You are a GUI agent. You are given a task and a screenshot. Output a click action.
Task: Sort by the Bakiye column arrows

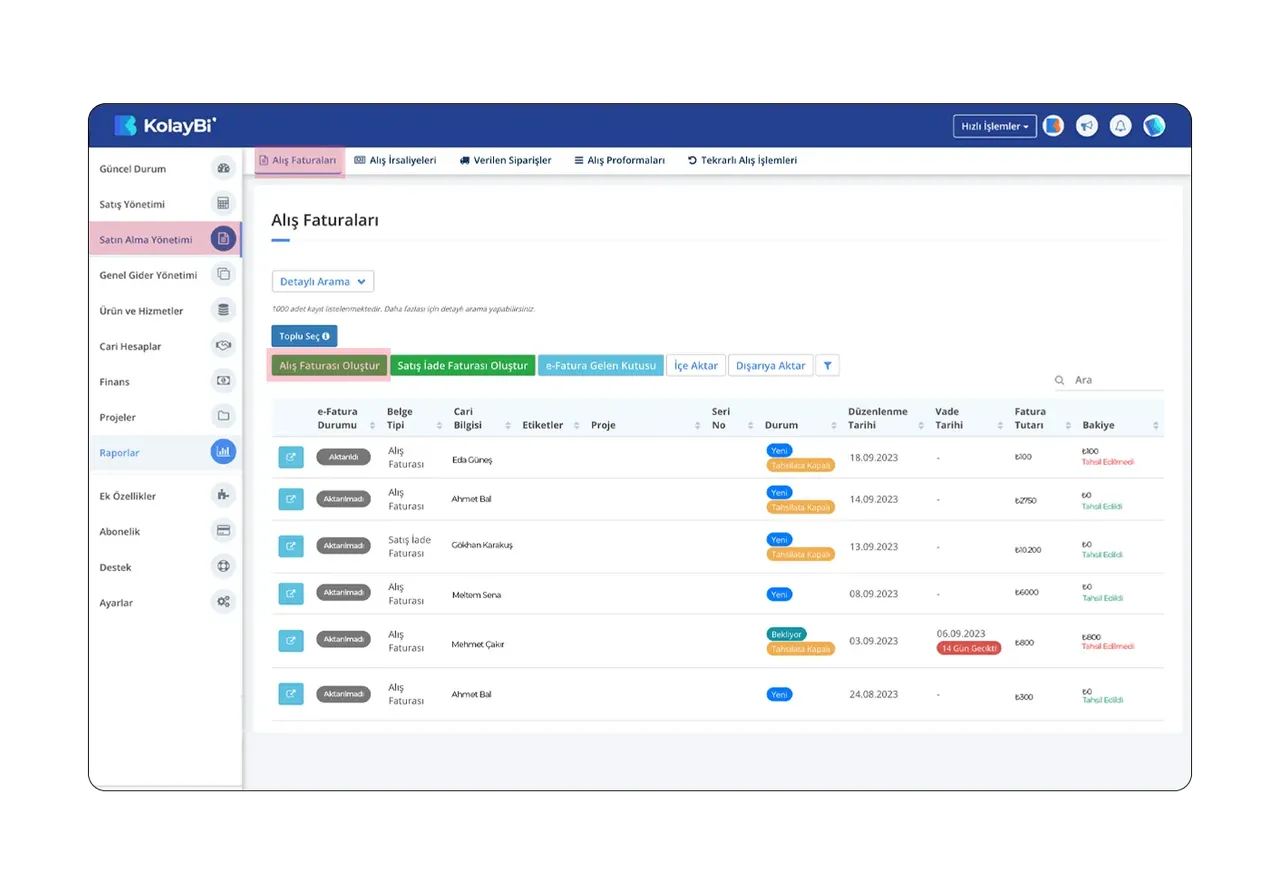[x=1156, y=425]
